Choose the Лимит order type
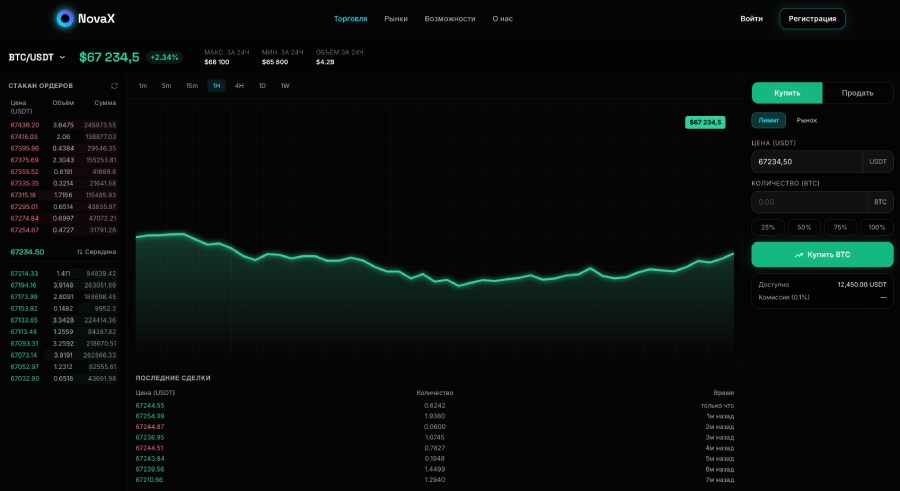 pos(769,120)
